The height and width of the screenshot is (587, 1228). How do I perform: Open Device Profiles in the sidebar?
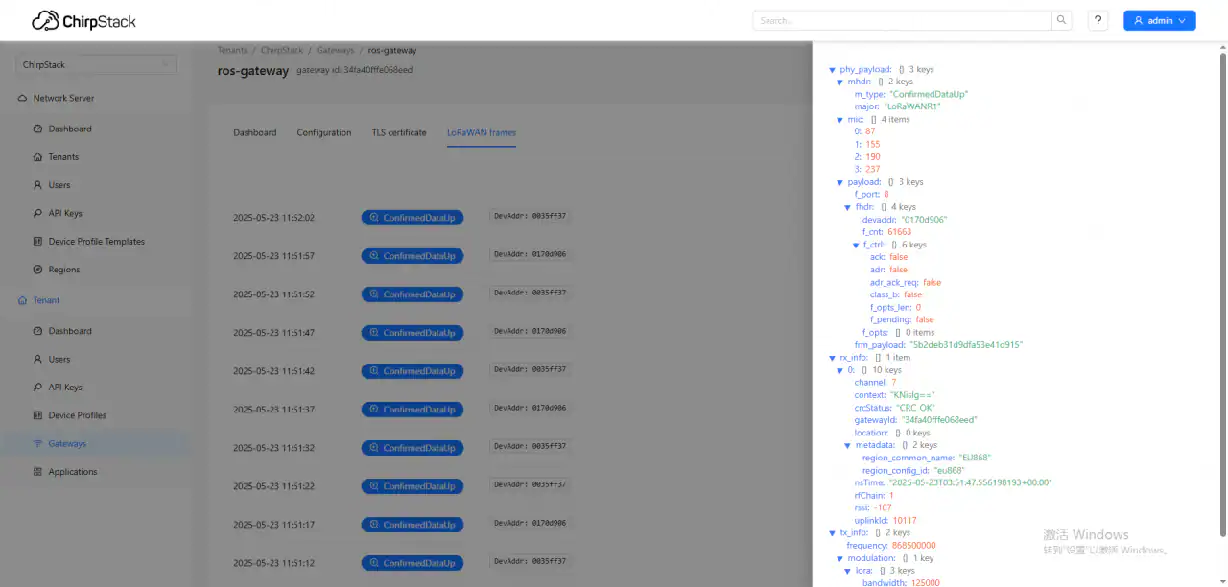pos(77,415)
